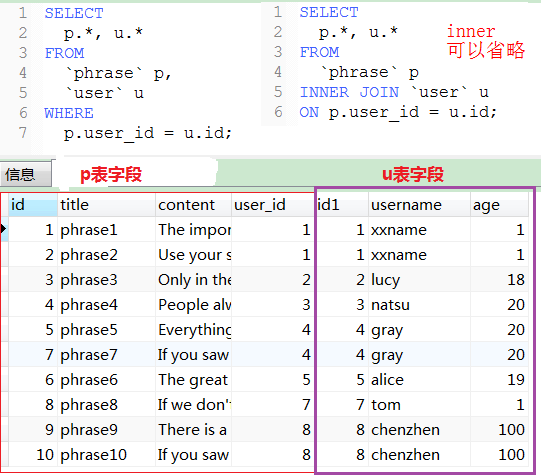Viewport: 541px width, 476px height.
Task: Select the id1 column header
Action: pyautogui.click(x=342, y=205)
